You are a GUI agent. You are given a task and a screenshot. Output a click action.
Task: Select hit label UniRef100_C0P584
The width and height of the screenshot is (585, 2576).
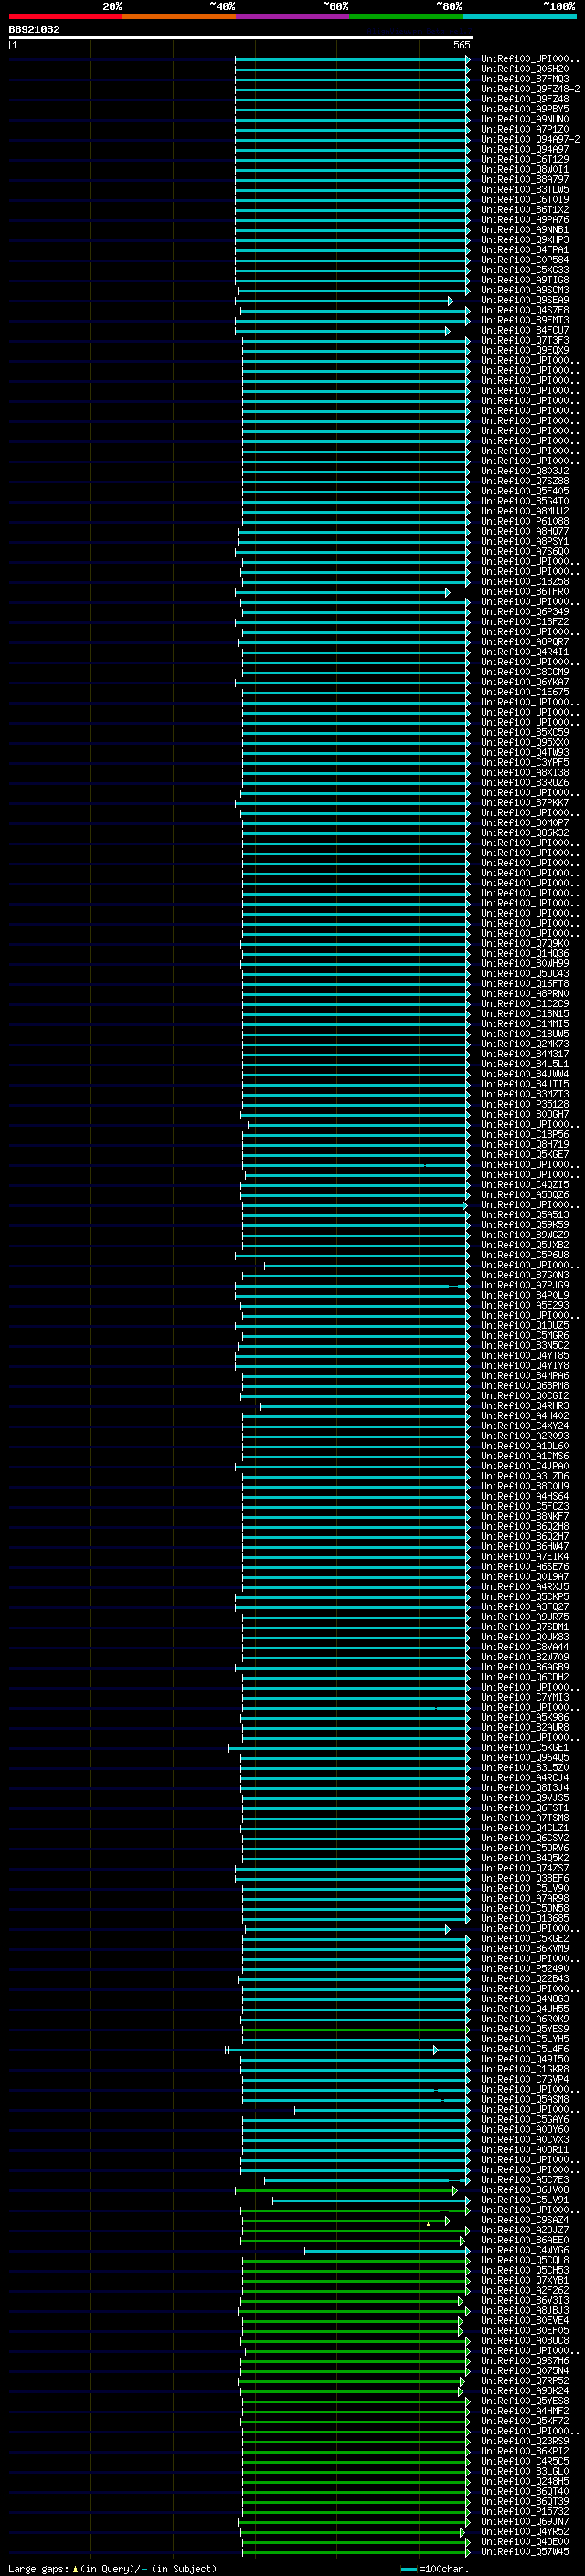coord(524,260)
